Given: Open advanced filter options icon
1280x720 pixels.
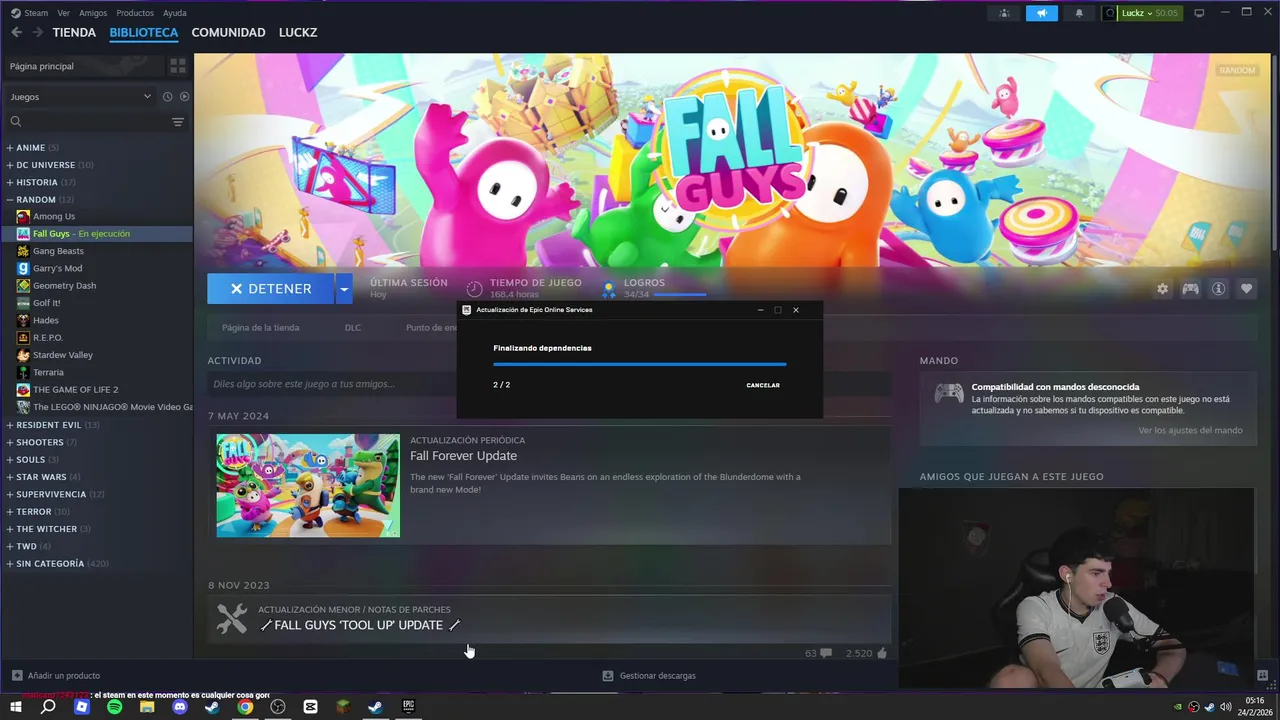Looking at the screenshot, I should tap(178, 122).
